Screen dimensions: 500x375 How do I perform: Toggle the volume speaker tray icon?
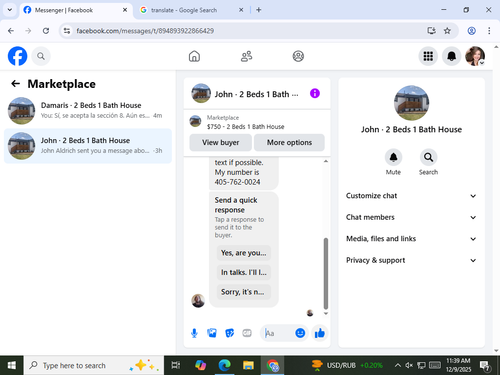pyautogui.click(x=409, y=365)
